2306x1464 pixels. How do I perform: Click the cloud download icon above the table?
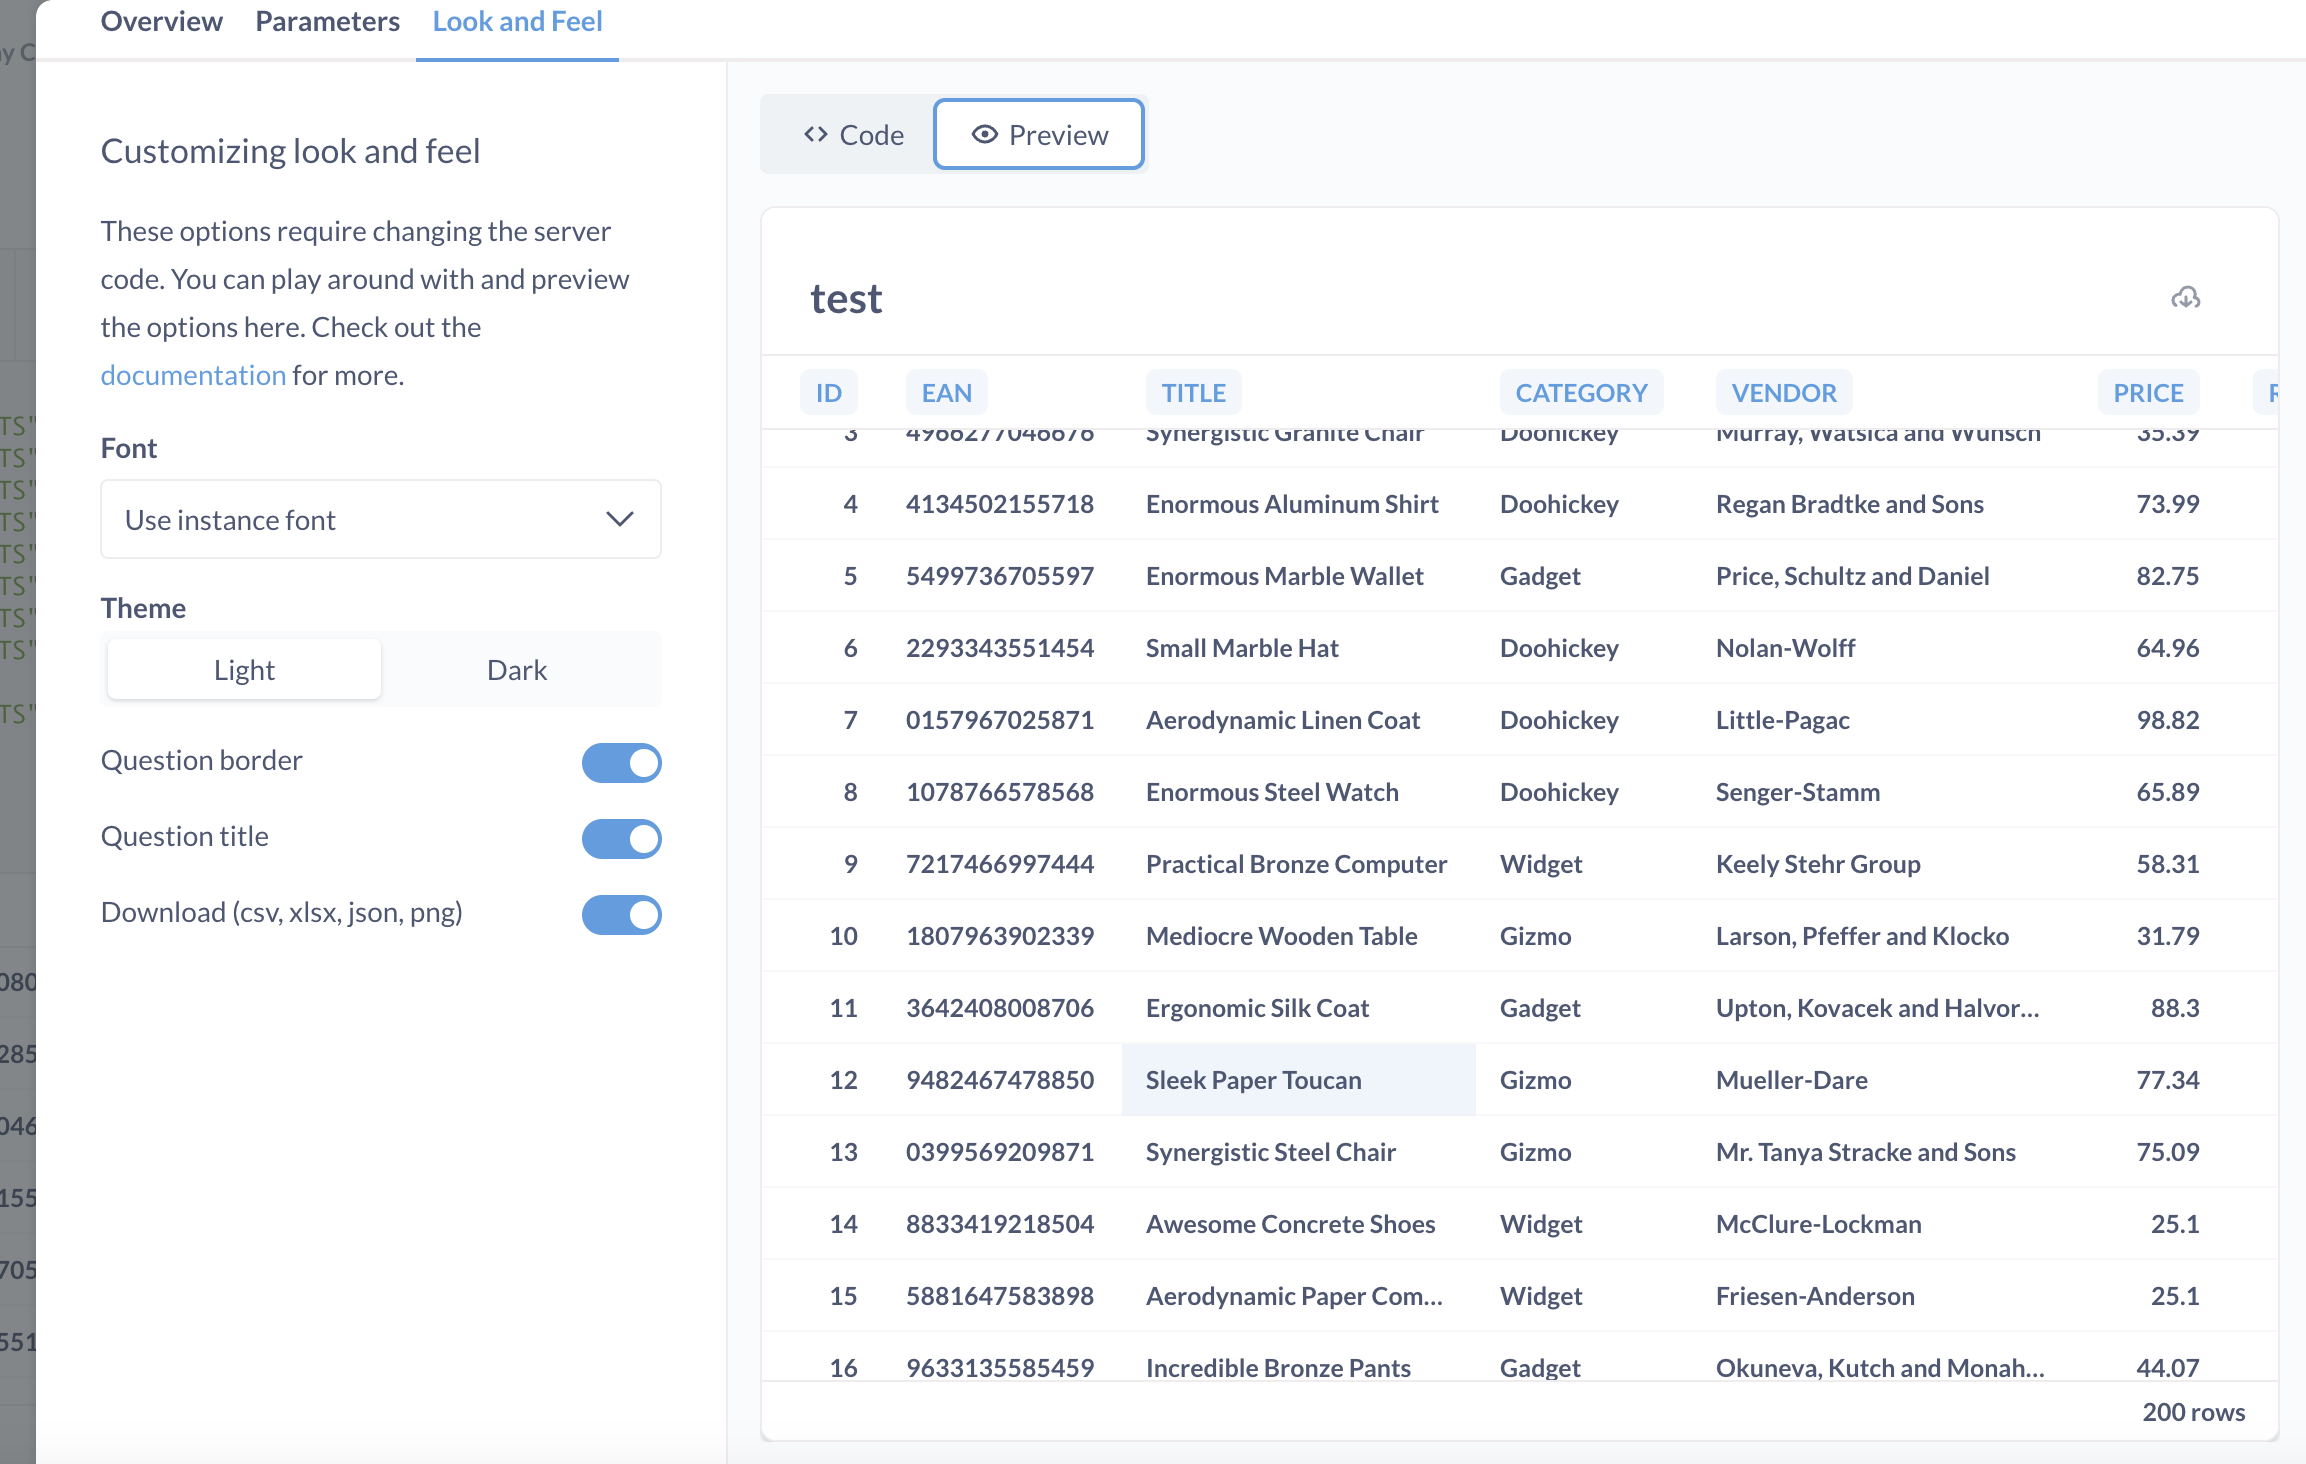pyautogui.click(x=2185, y=297)
